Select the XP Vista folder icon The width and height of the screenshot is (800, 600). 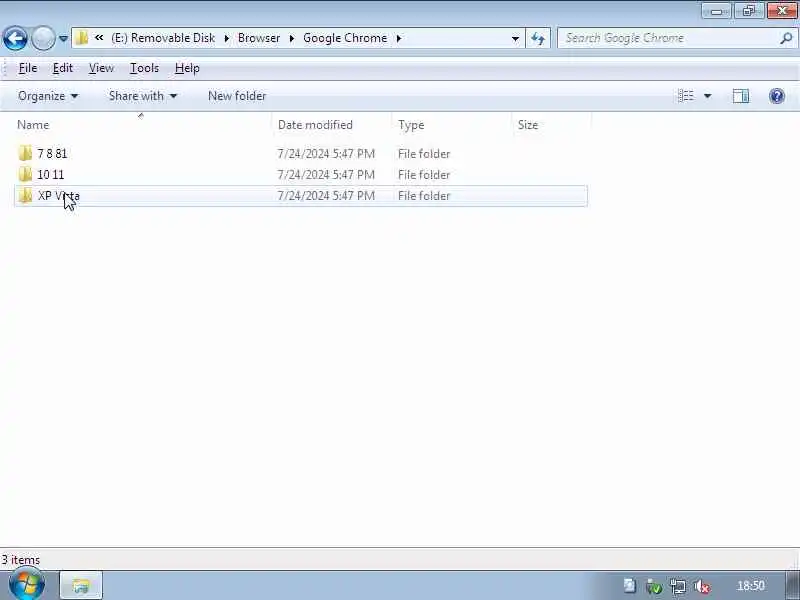tap(24, 195)
